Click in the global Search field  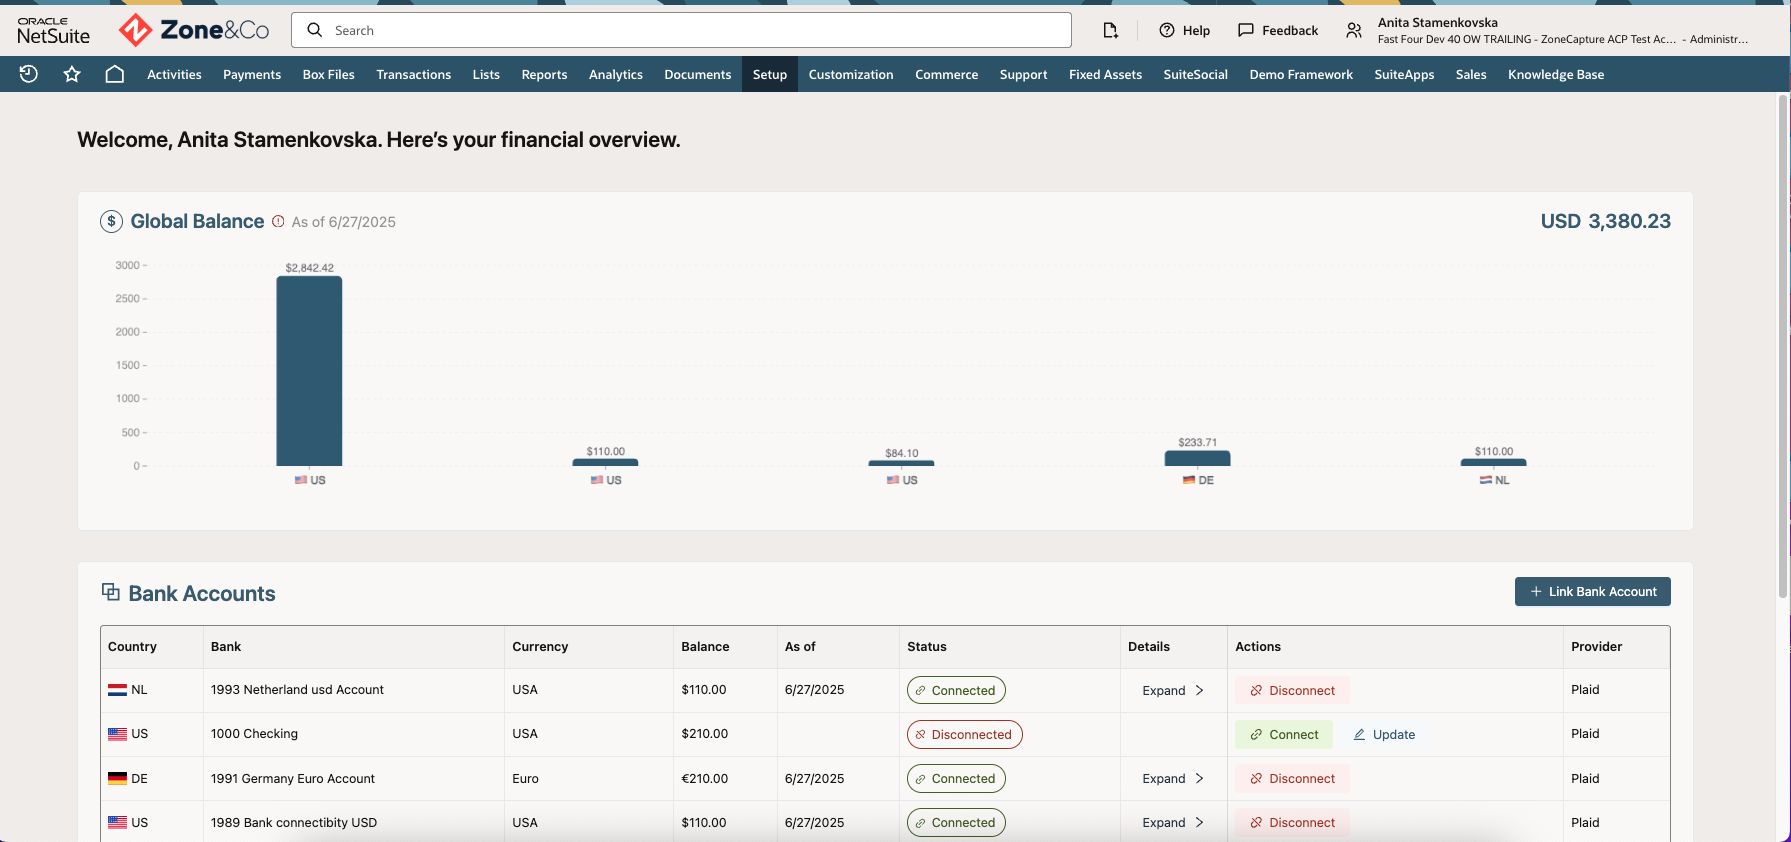pos(681,30)
